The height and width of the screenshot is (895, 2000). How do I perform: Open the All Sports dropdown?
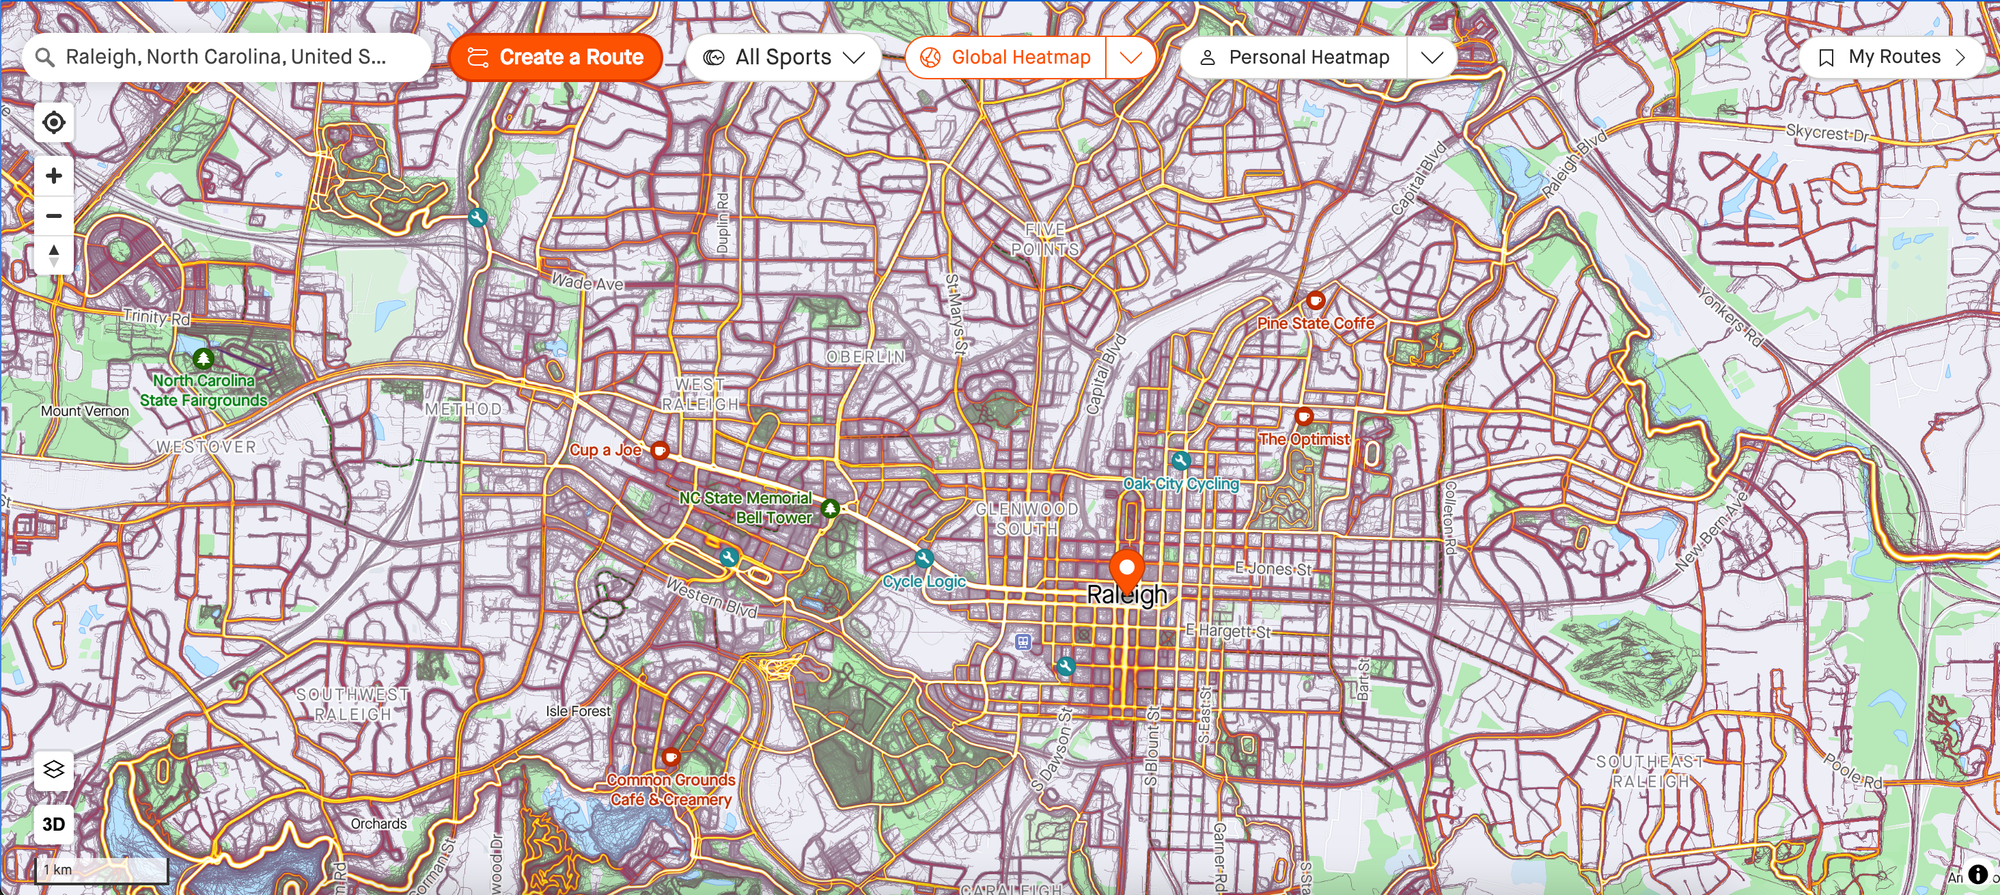(783, 57)
